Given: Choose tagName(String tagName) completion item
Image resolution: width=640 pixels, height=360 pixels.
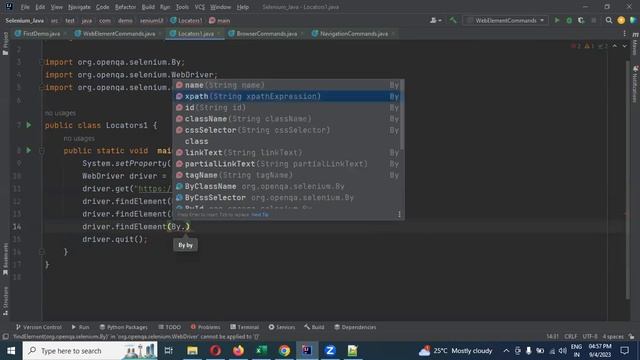Looking at the screenshot, I should tap(287, 175).
